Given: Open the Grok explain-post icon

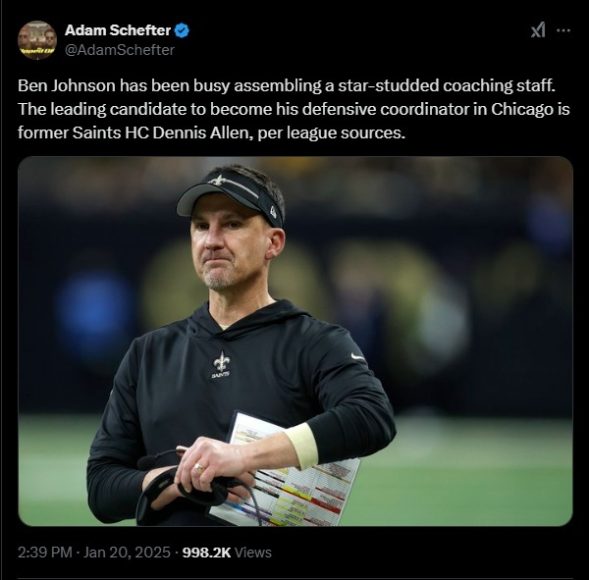Looking at the screenshot, I should click(x=538, y=30).
